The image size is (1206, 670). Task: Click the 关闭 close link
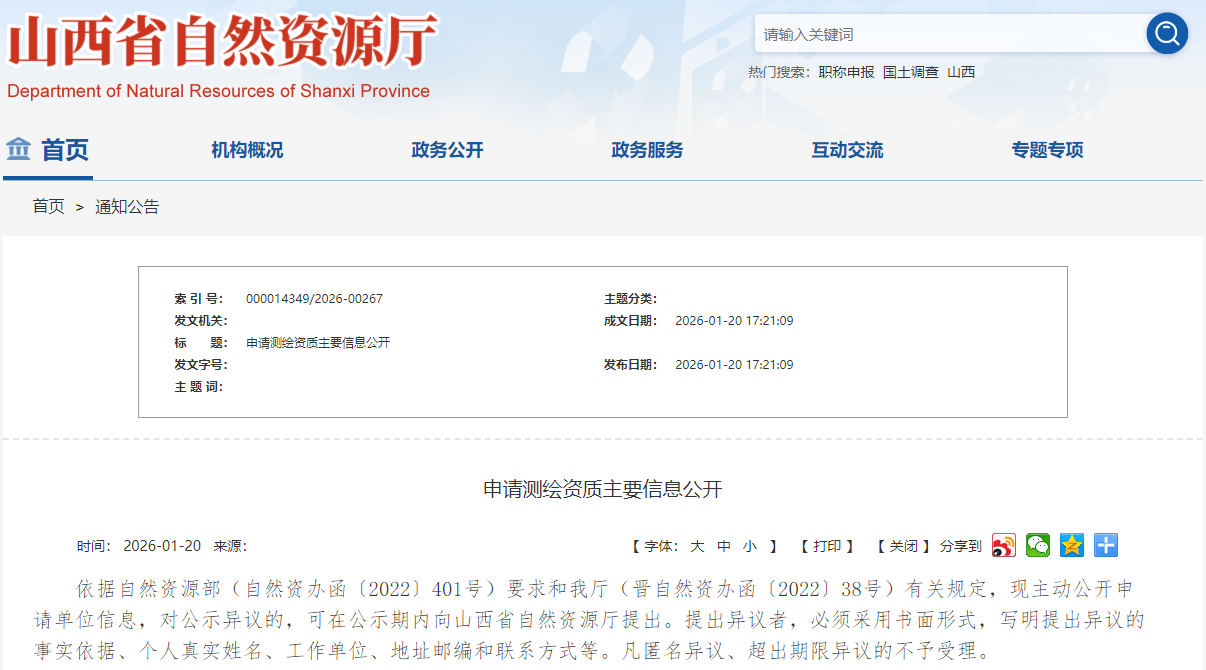click(x=903, y=546)
